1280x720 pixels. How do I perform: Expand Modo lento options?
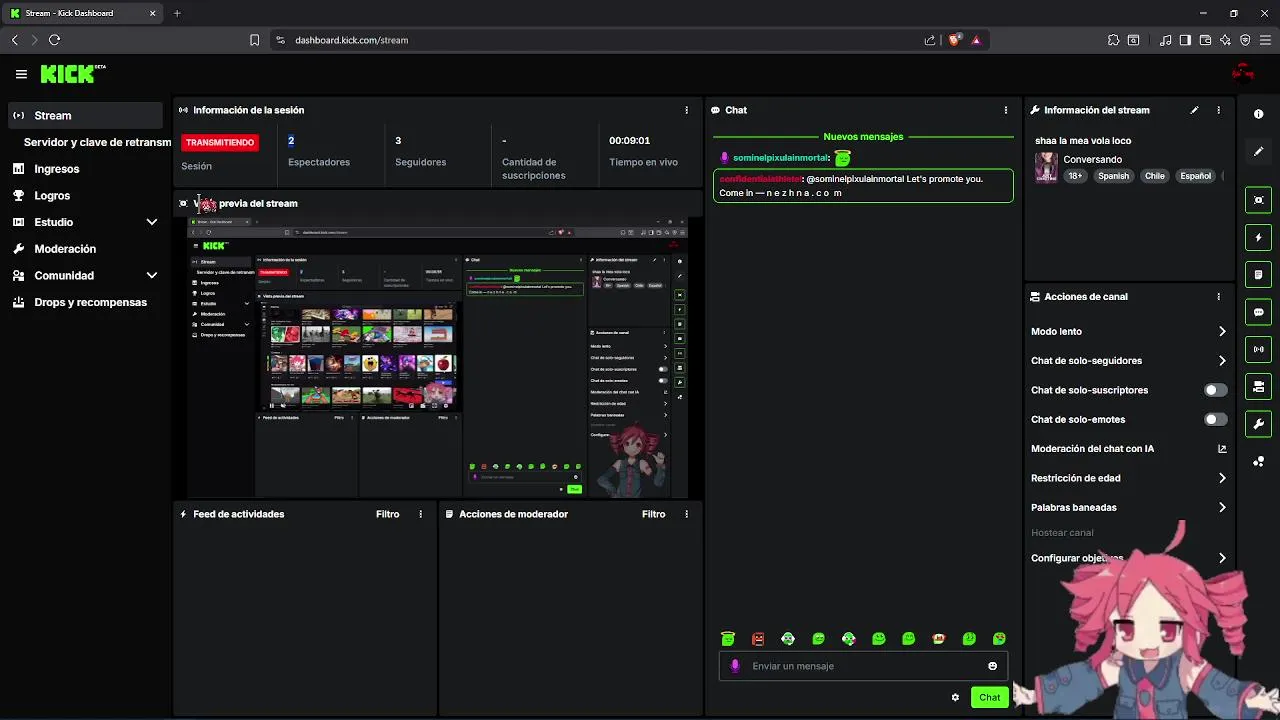[1222, 332]
